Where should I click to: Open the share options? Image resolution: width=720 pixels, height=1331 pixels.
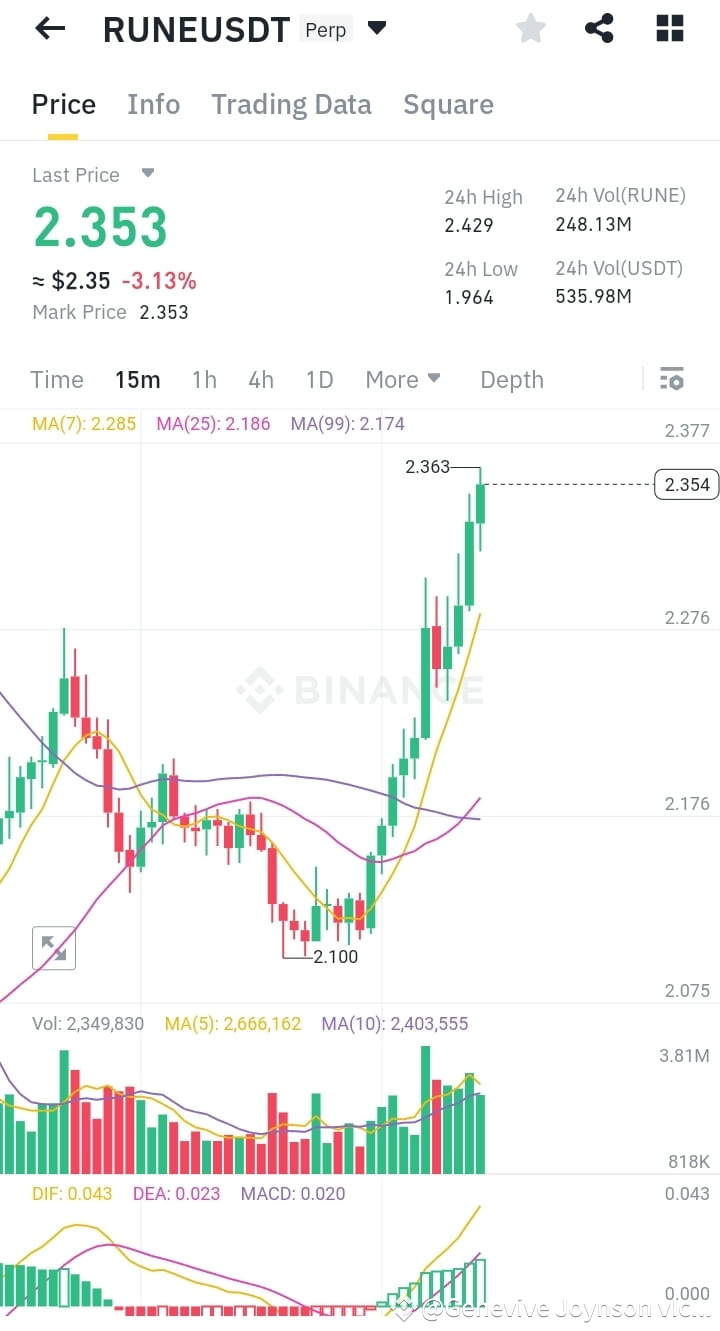[599, 28]
